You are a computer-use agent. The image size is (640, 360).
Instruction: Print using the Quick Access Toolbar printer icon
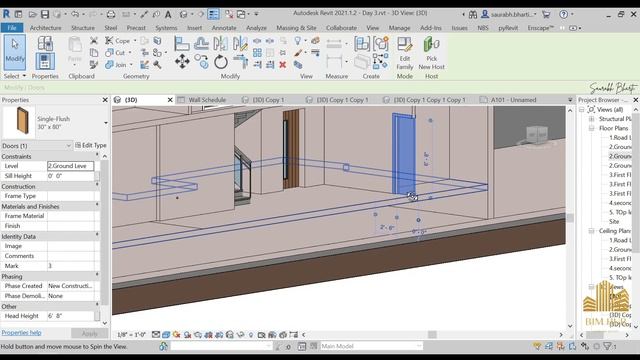click(x=111, y=14)
